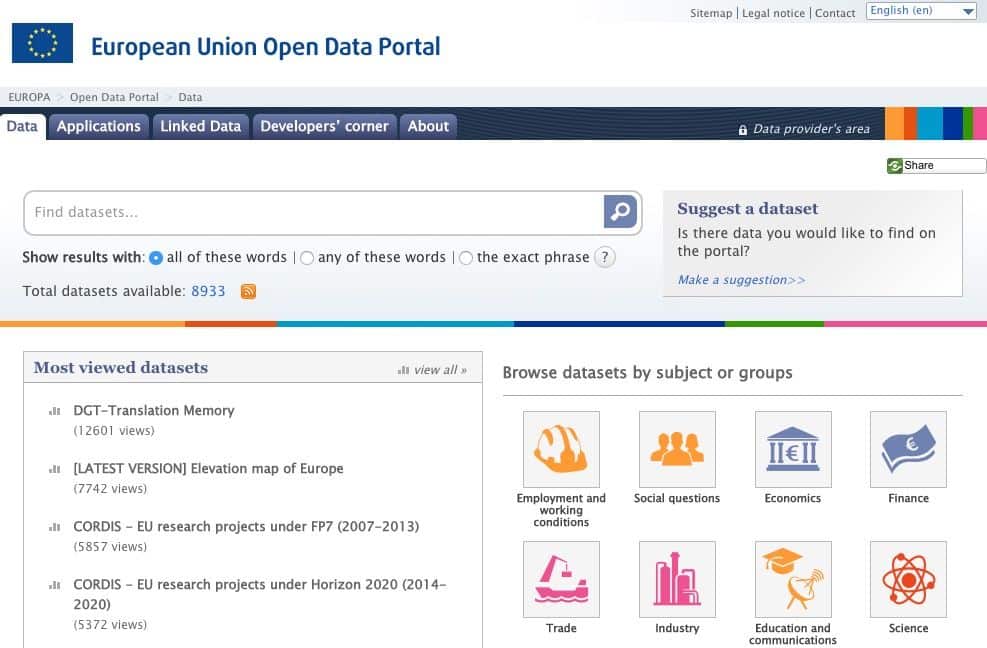Open [LATEST VERSION] Elevation map of Europe dataset
This screenshot has width=987, height=648.
click(208, 469)
